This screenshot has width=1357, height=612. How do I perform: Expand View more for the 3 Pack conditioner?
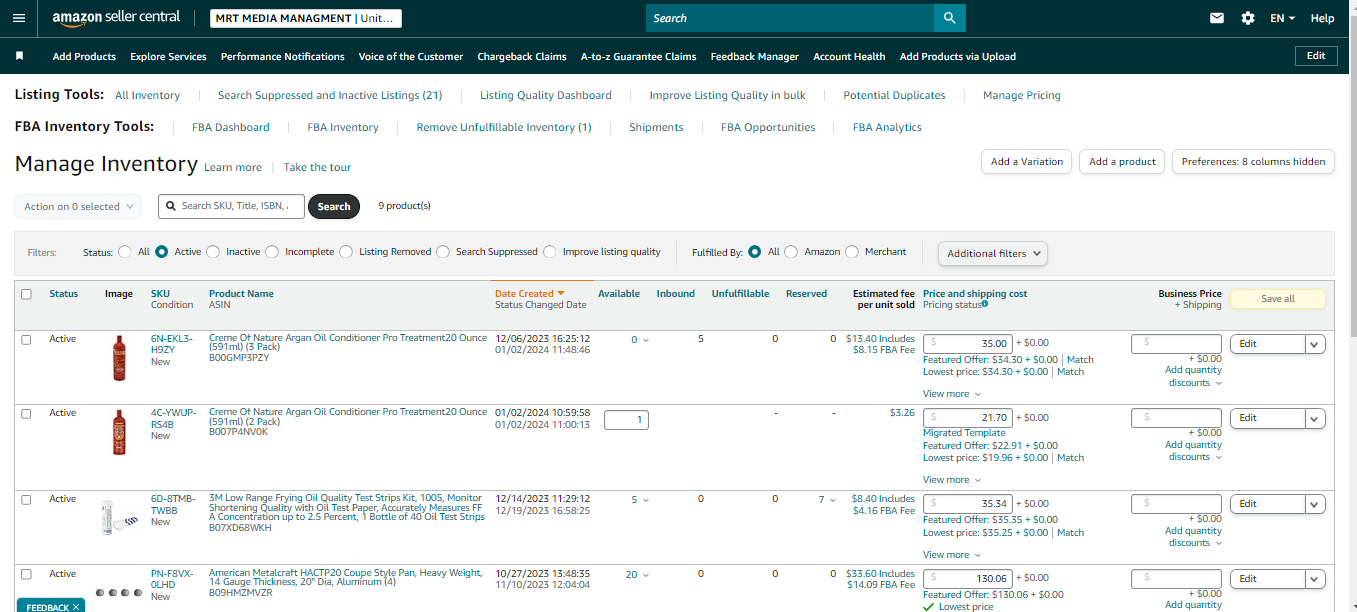pos(951,394)
